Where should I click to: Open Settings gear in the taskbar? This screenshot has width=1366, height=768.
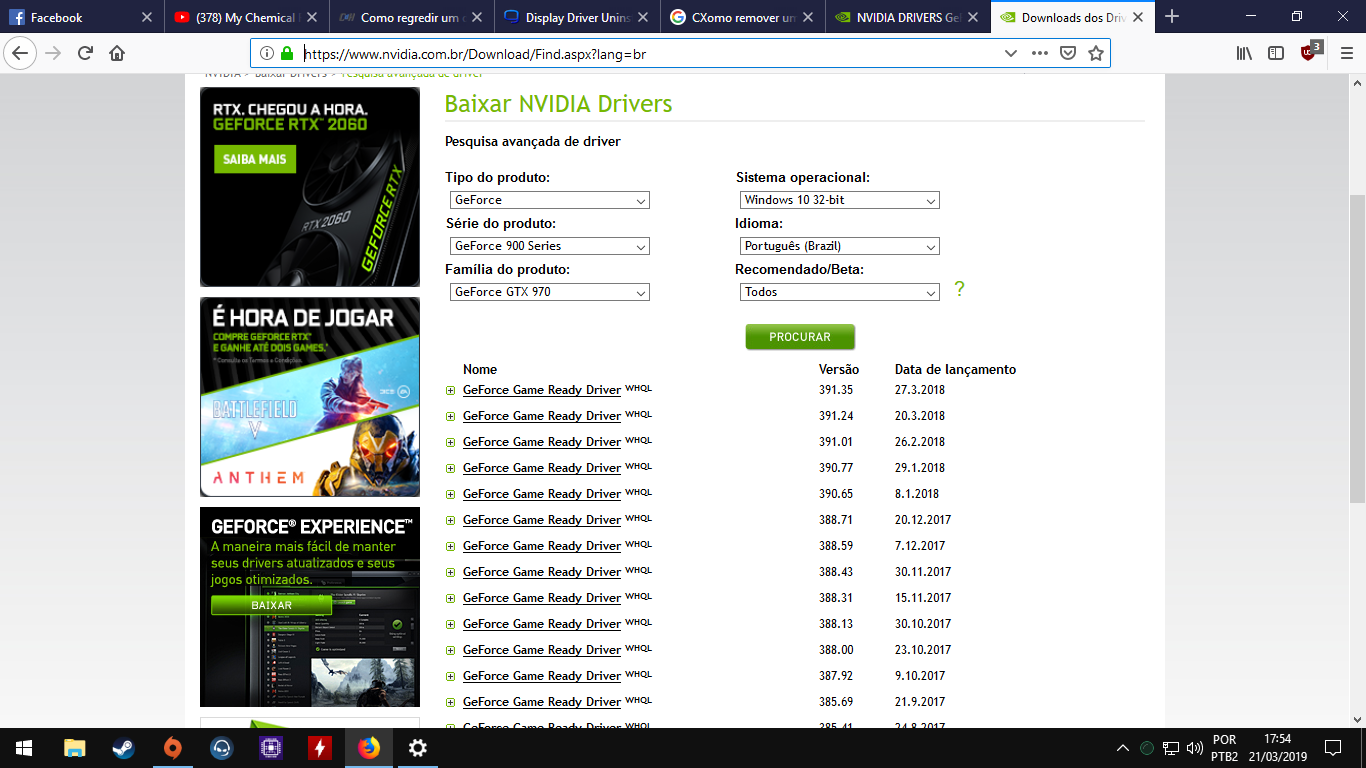[418, 748]
